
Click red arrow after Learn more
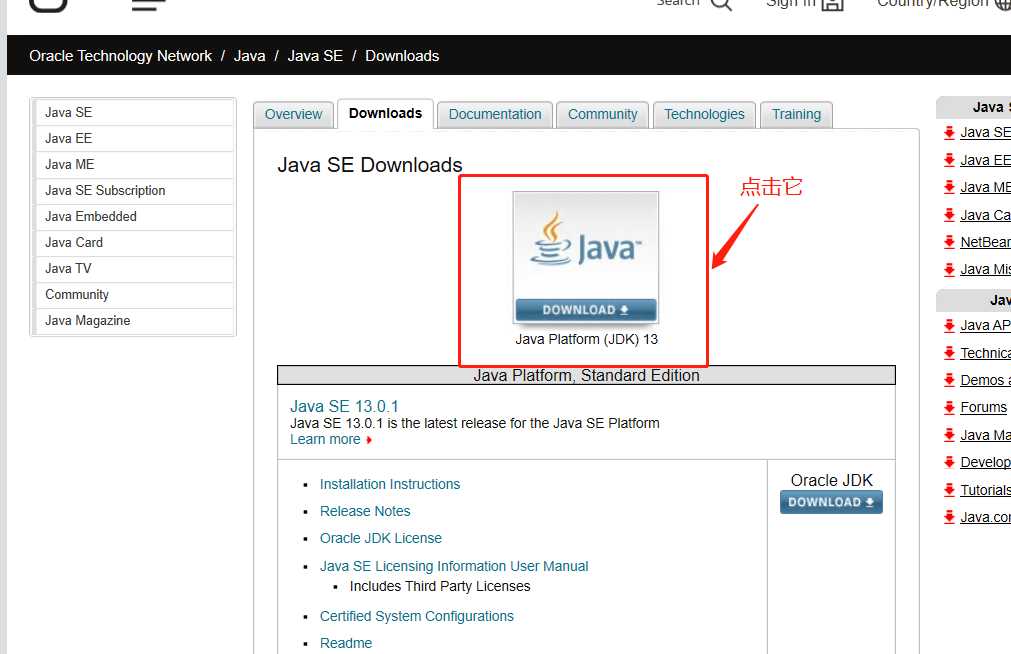(369, 440)
